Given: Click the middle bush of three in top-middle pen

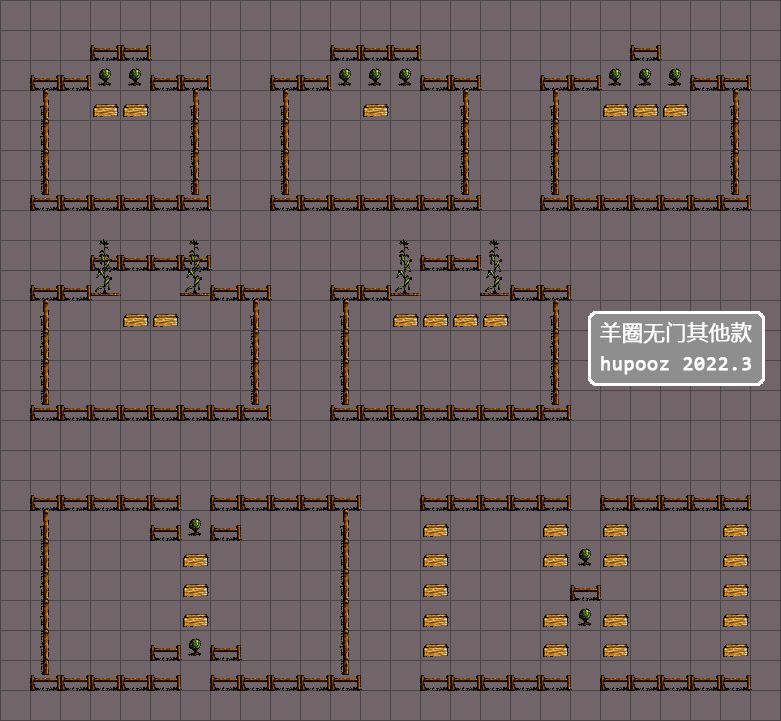Looking at the screenshot, I should pos(375,77).
